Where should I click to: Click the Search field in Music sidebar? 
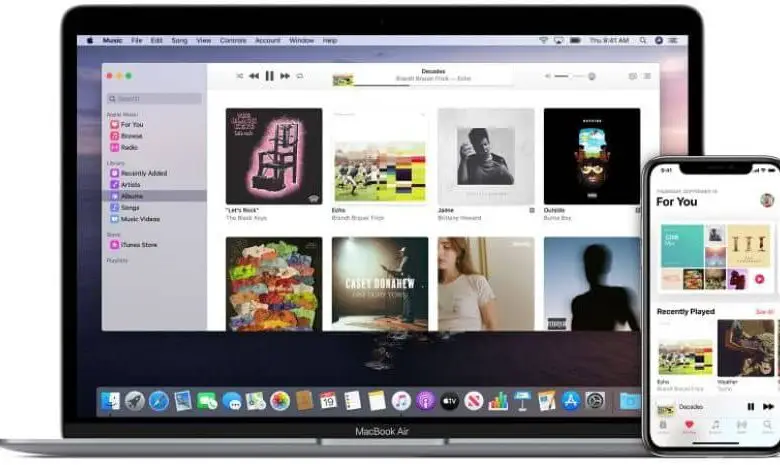coord(154,98)
